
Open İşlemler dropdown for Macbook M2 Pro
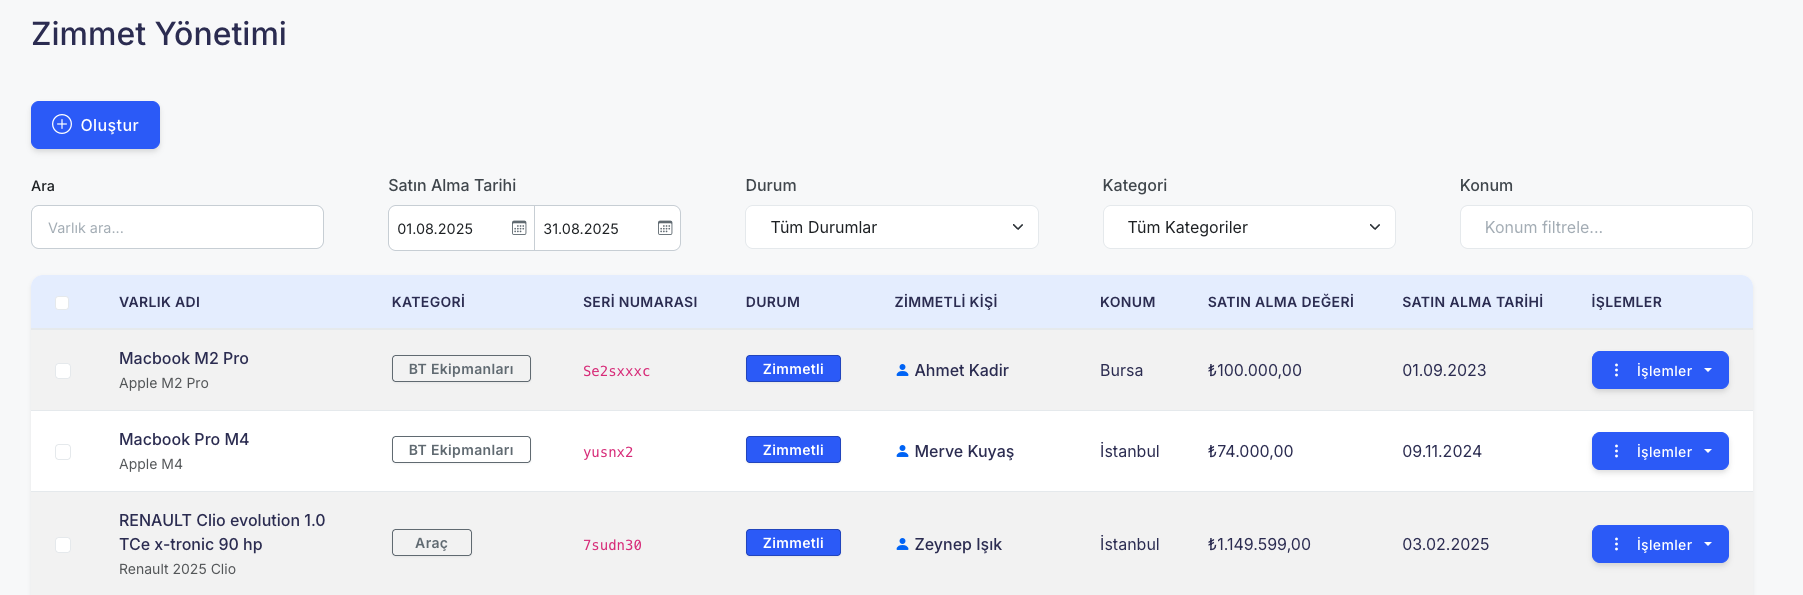point(1660,370)
